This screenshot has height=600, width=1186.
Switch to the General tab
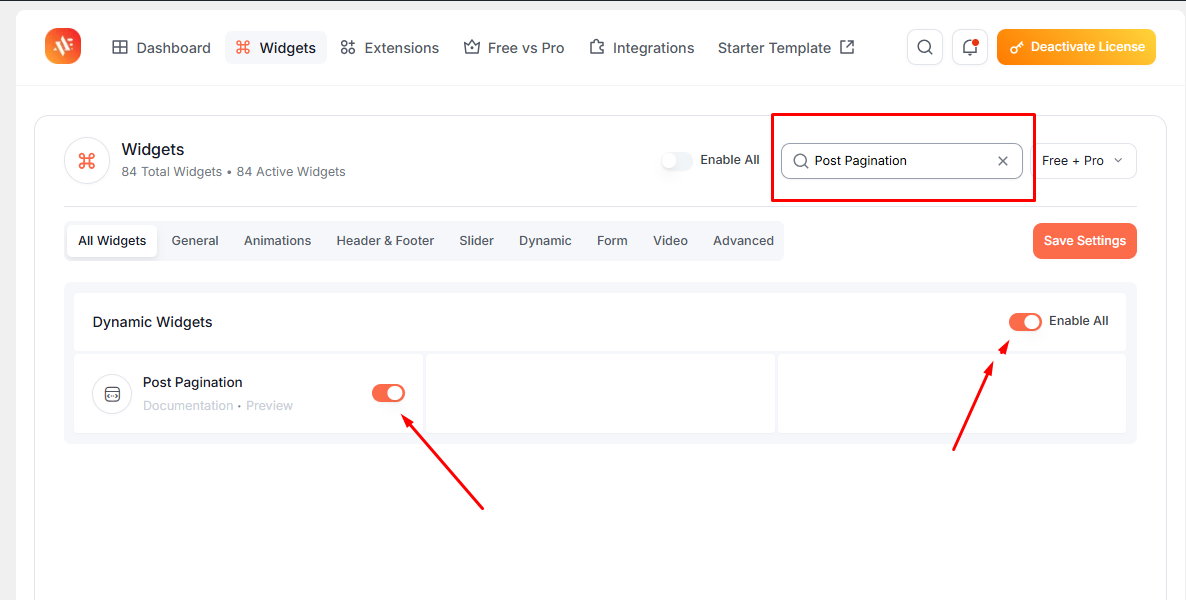195,241
